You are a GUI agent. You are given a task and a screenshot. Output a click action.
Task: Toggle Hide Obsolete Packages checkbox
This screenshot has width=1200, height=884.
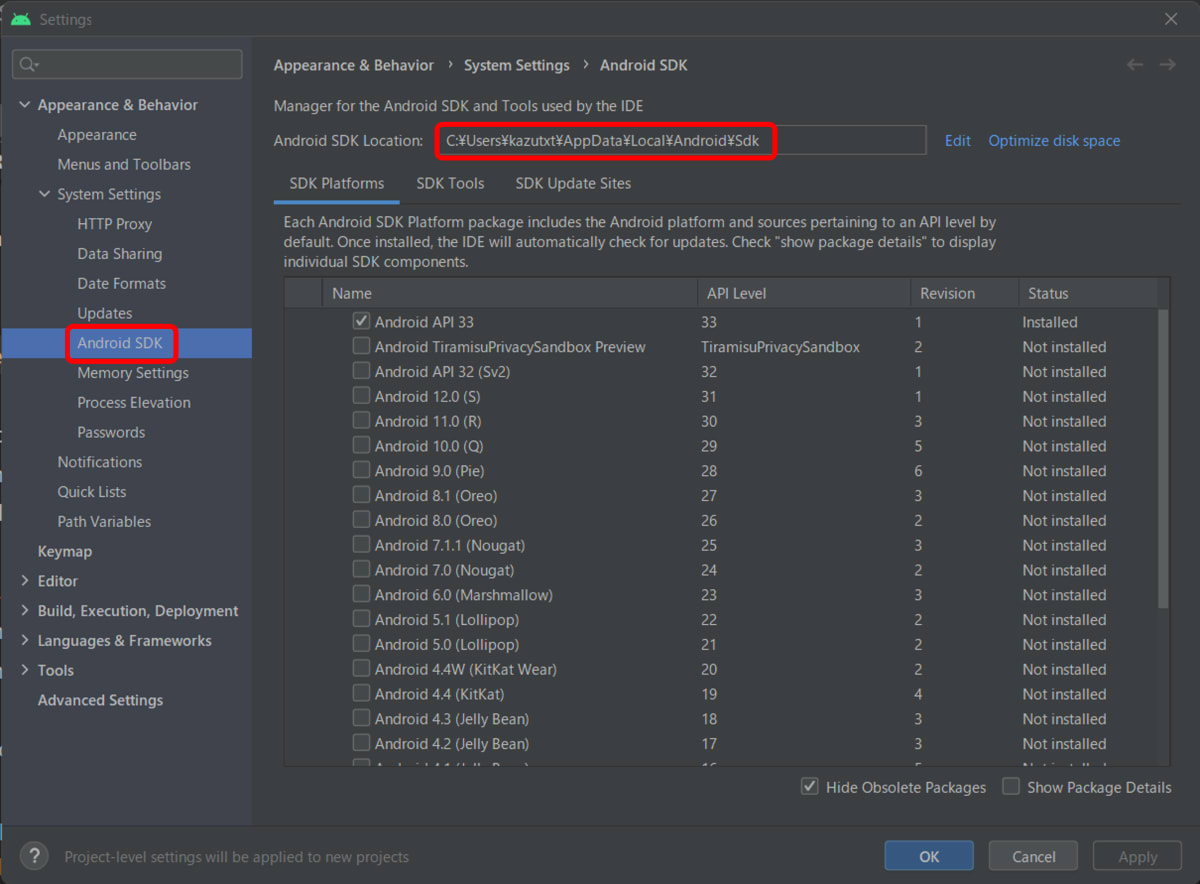tap(810, 787)
